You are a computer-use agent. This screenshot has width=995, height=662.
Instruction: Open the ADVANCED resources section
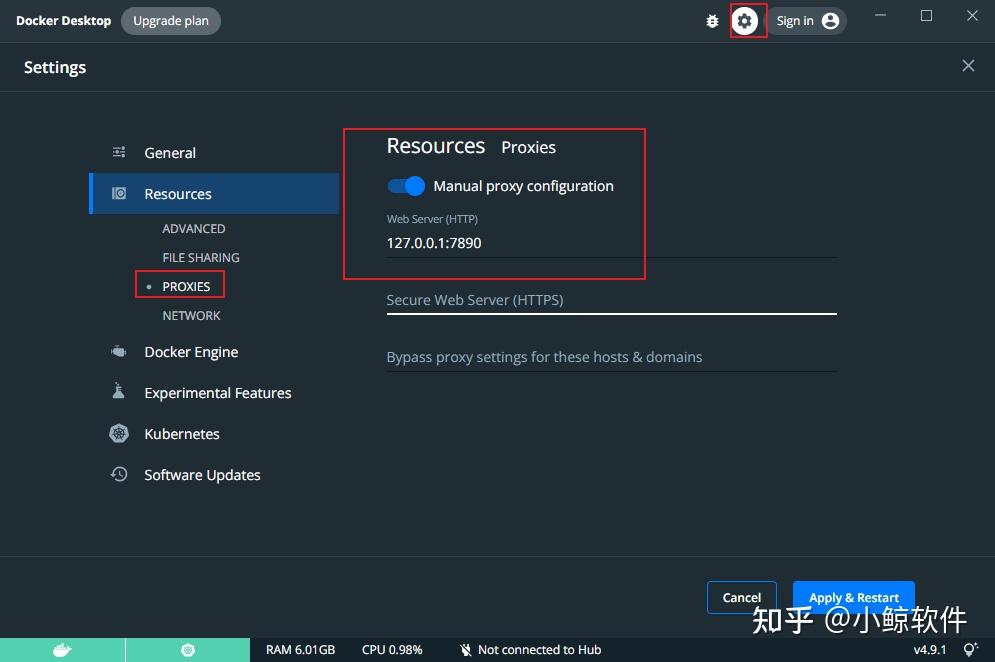(194, 228)
